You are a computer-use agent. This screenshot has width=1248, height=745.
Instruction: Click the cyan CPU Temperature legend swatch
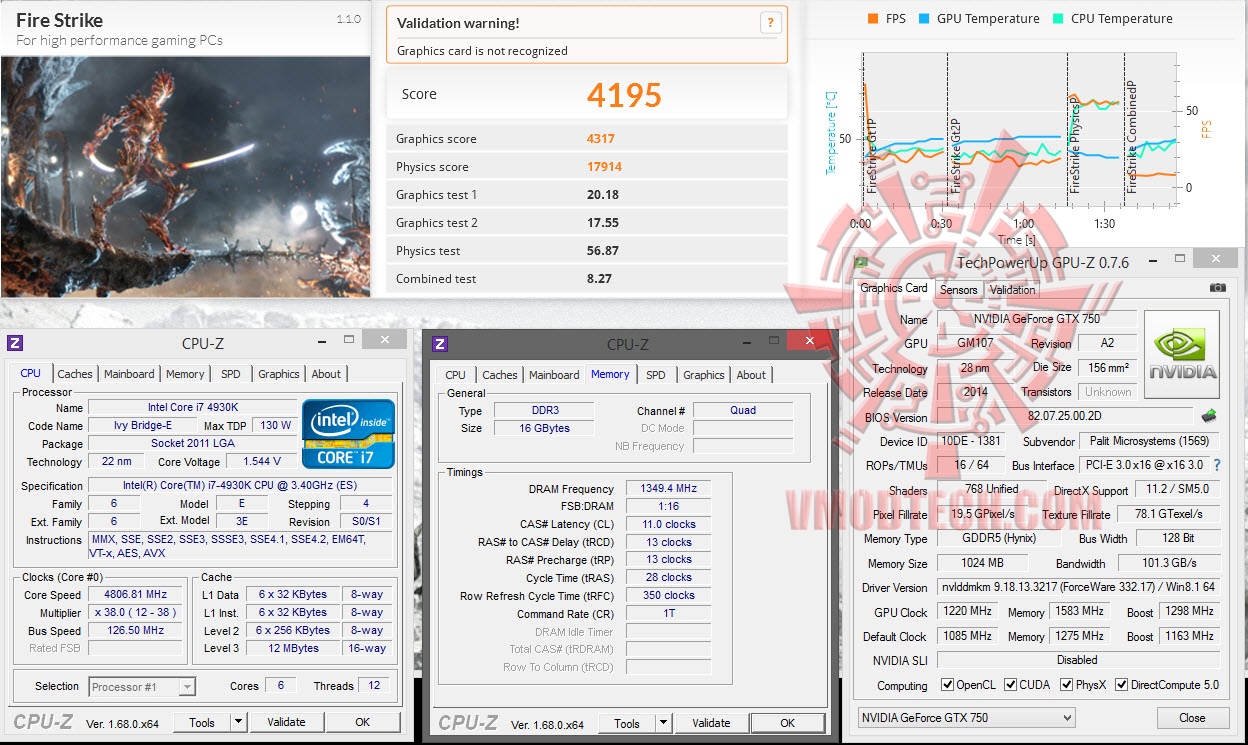click(1059, 19)
